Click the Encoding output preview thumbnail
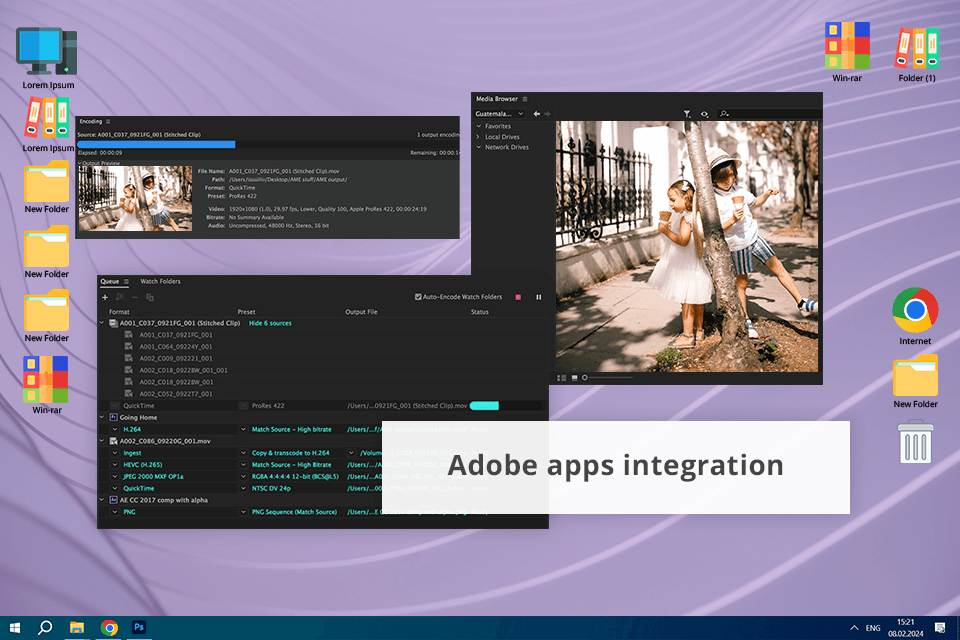The height and width of the screenshot is (640, 960). [135, 198]
